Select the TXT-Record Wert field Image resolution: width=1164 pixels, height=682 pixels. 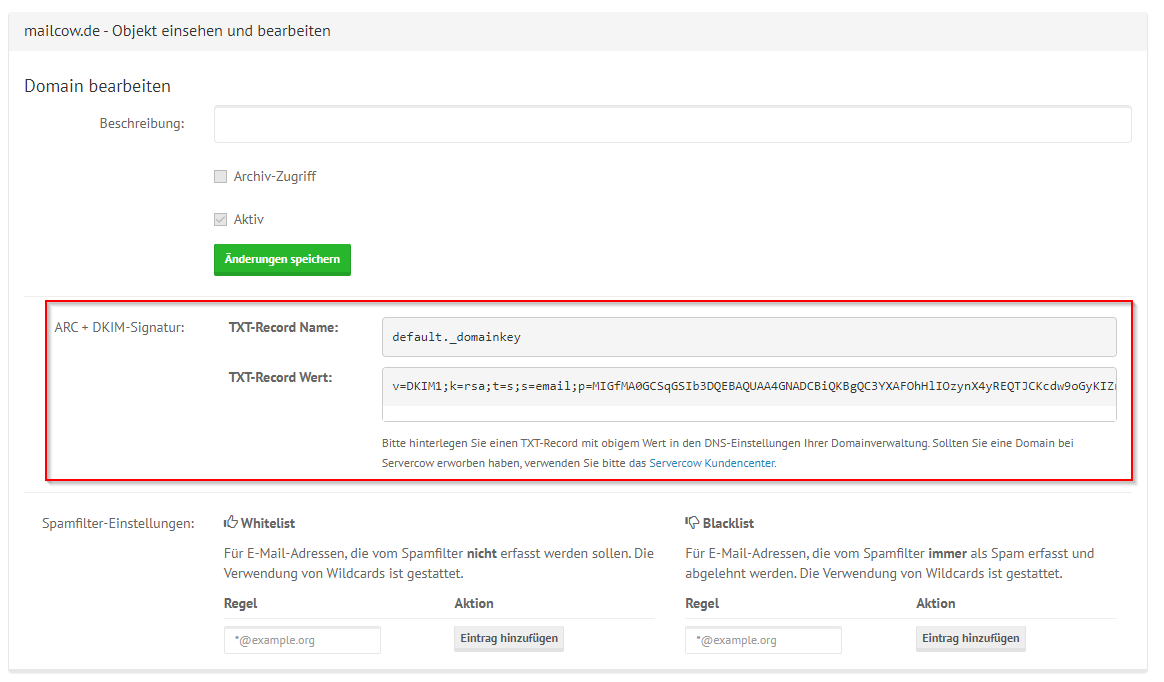click(x=748, y=392)
